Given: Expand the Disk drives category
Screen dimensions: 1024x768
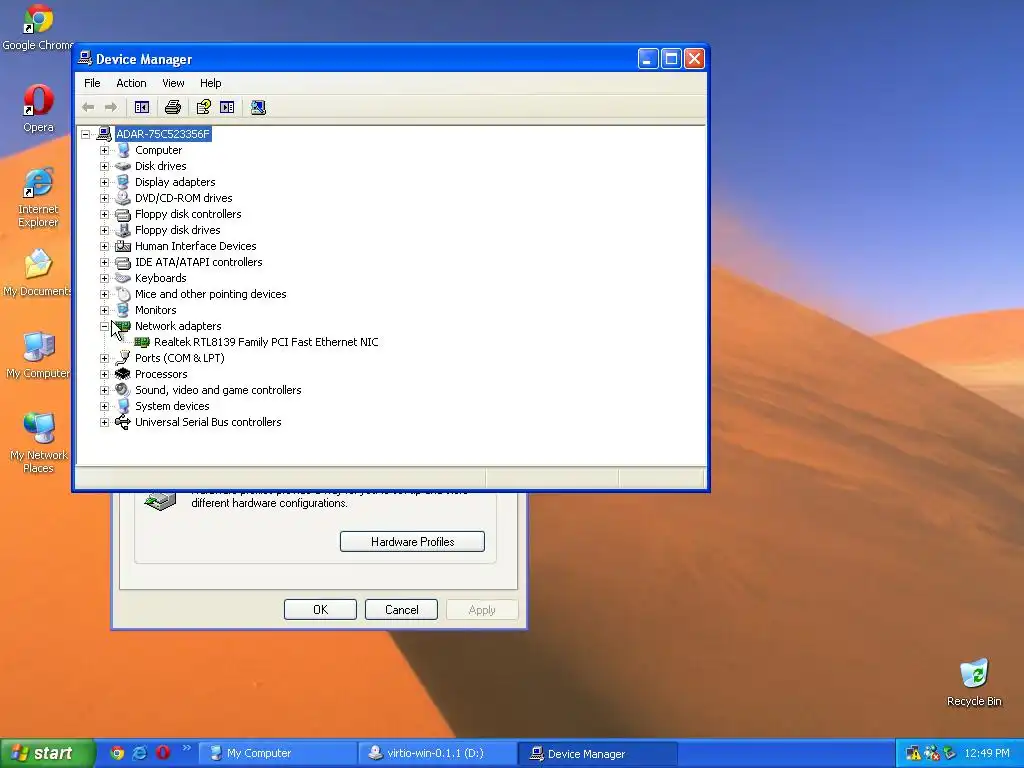Looking at the screenshot, I should point(104,166).
